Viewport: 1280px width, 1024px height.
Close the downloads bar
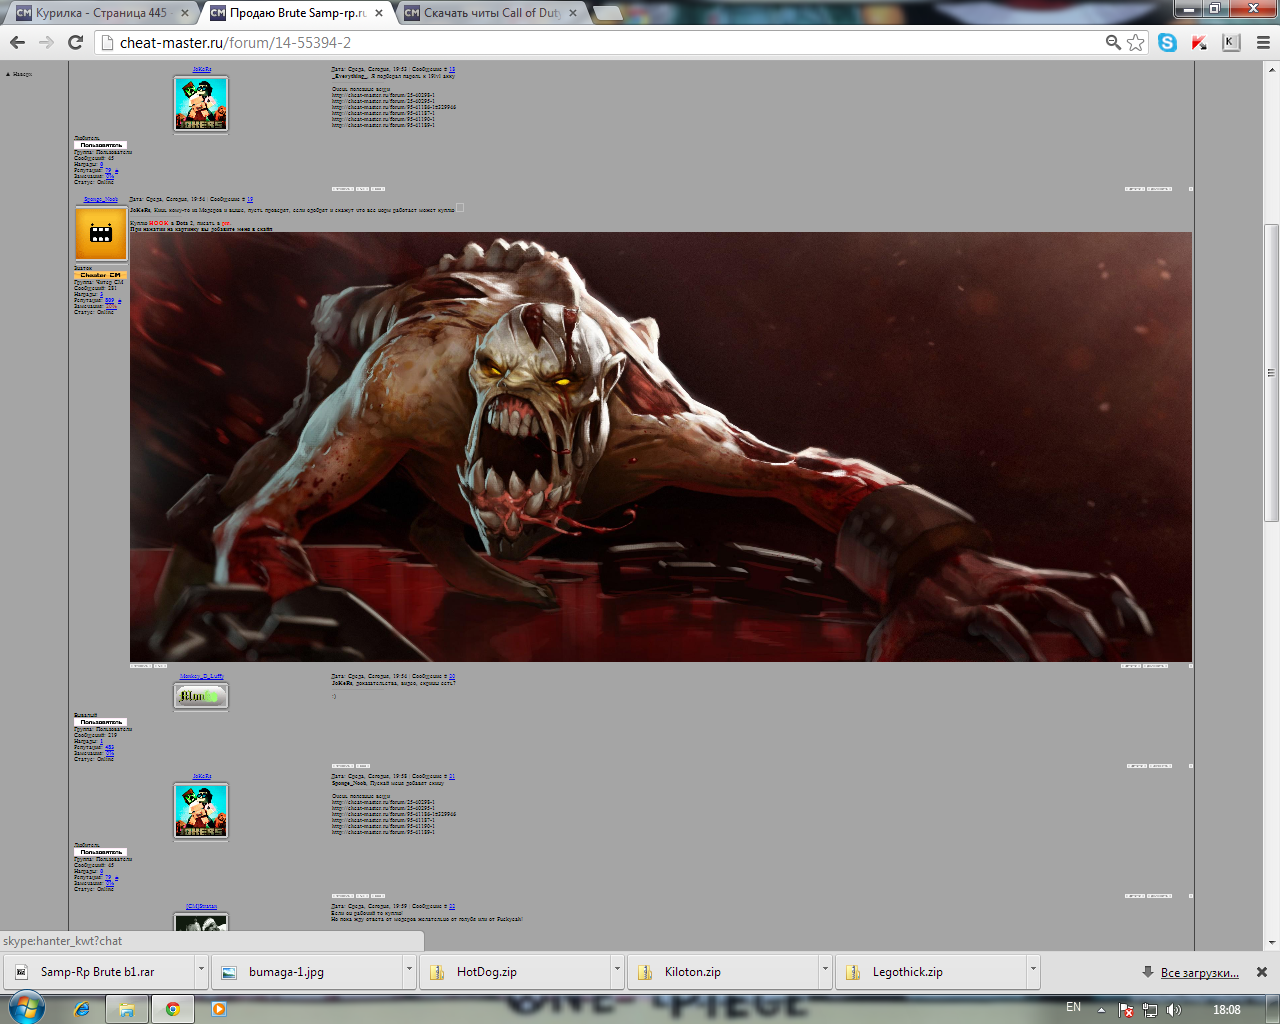1262,972
